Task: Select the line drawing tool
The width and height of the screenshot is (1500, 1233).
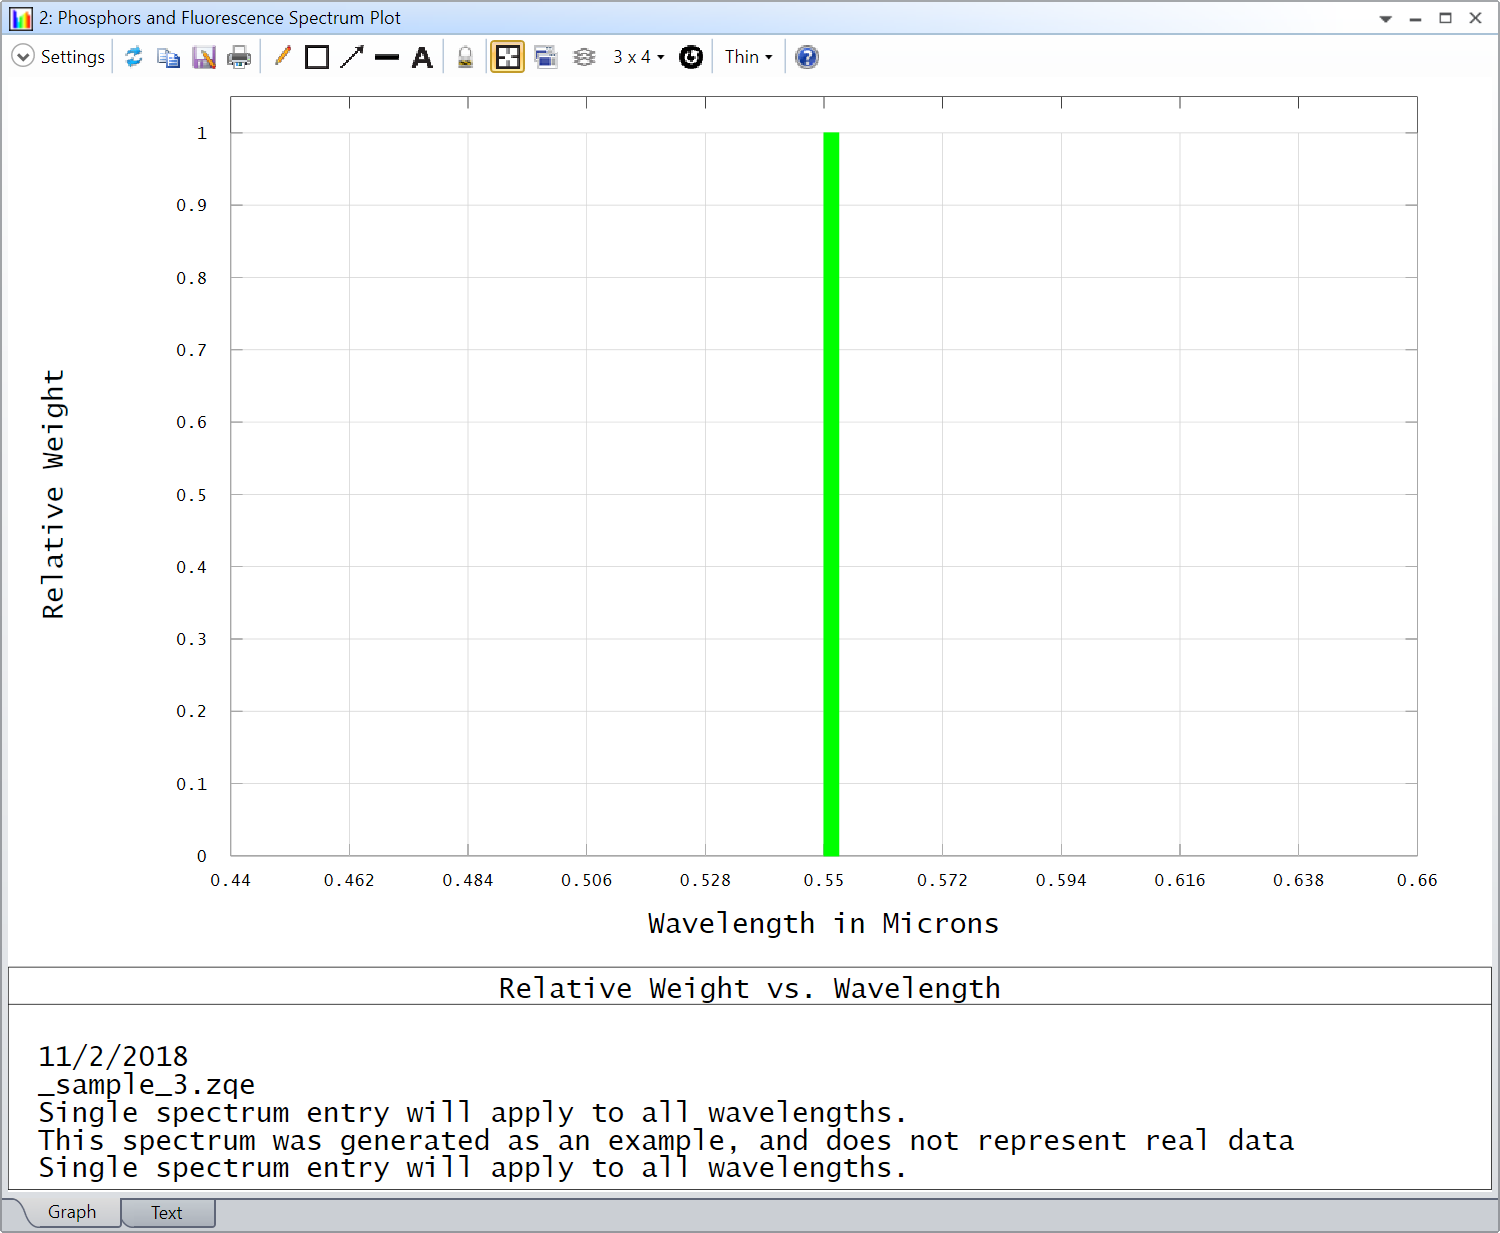Action: coord(387,57)
